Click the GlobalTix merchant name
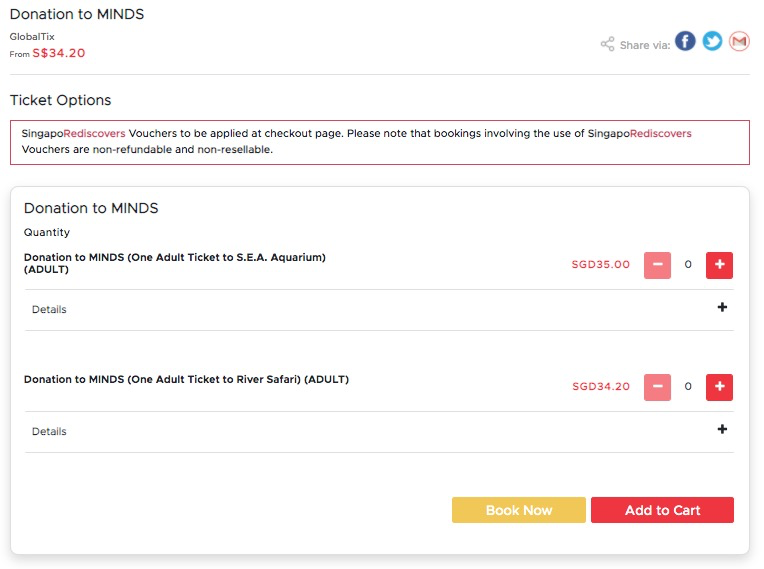 point(32,37)
